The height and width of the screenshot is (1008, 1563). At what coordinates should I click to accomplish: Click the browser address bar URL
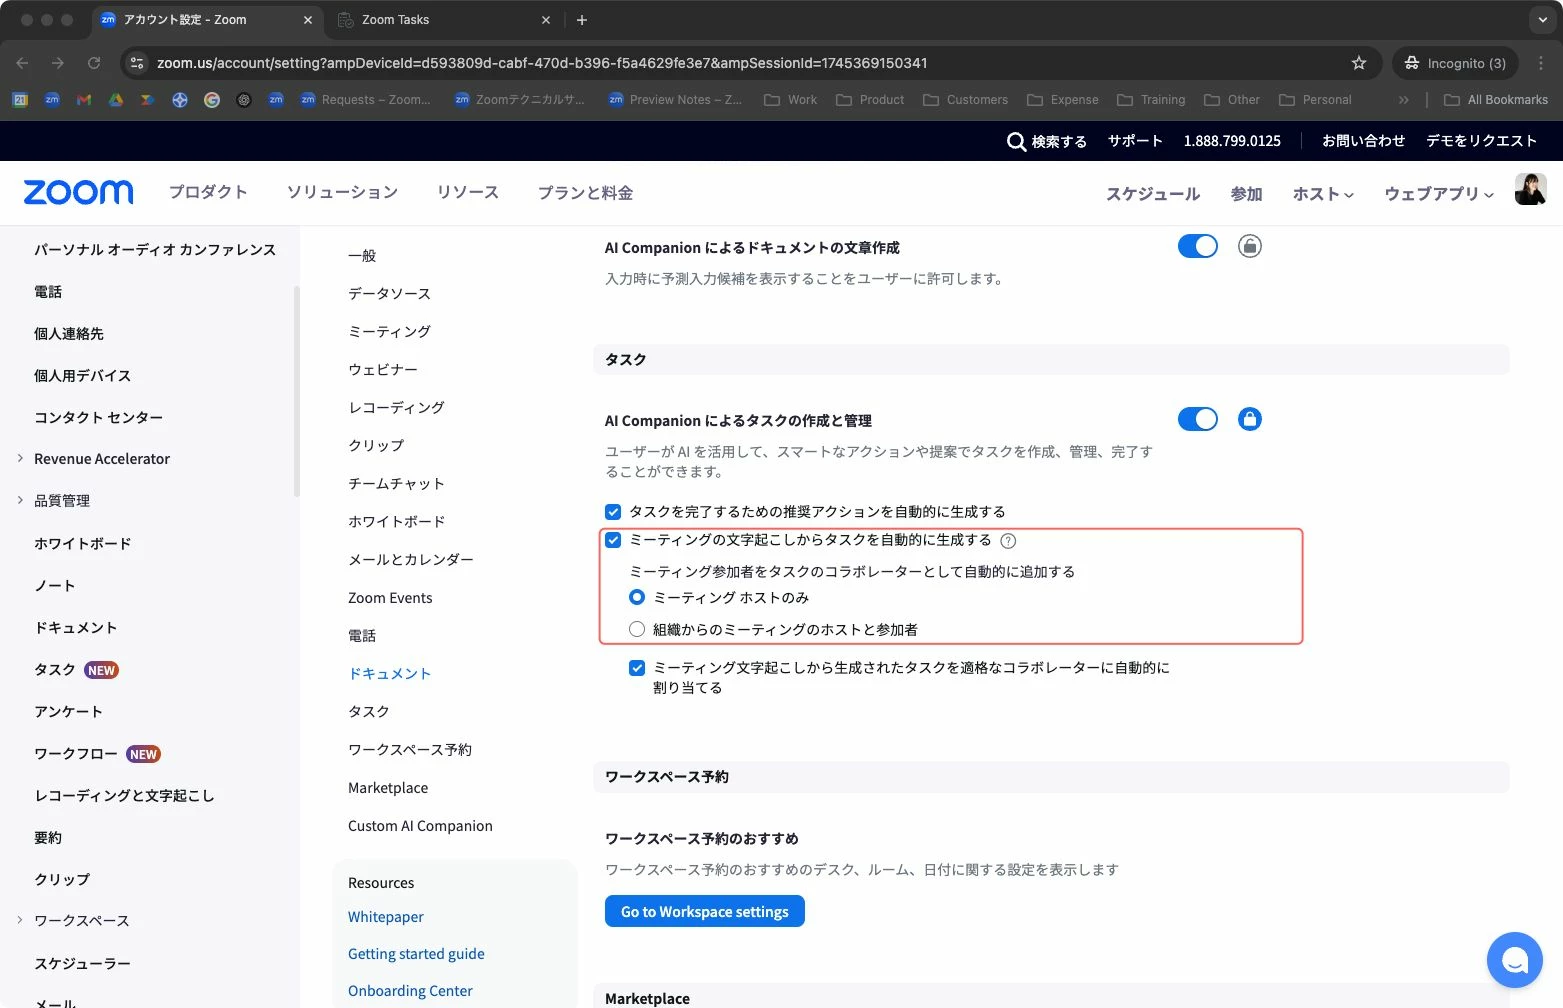[x=542, y=63]
